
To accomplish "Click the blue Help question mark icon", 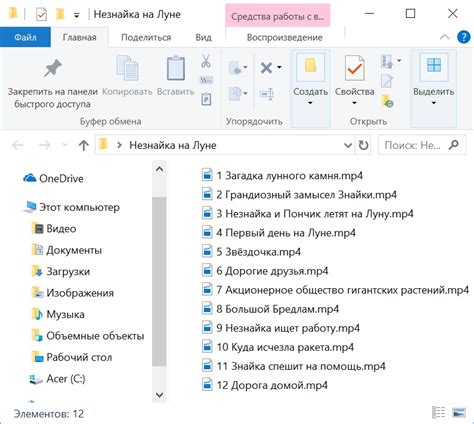I will 463,37.
